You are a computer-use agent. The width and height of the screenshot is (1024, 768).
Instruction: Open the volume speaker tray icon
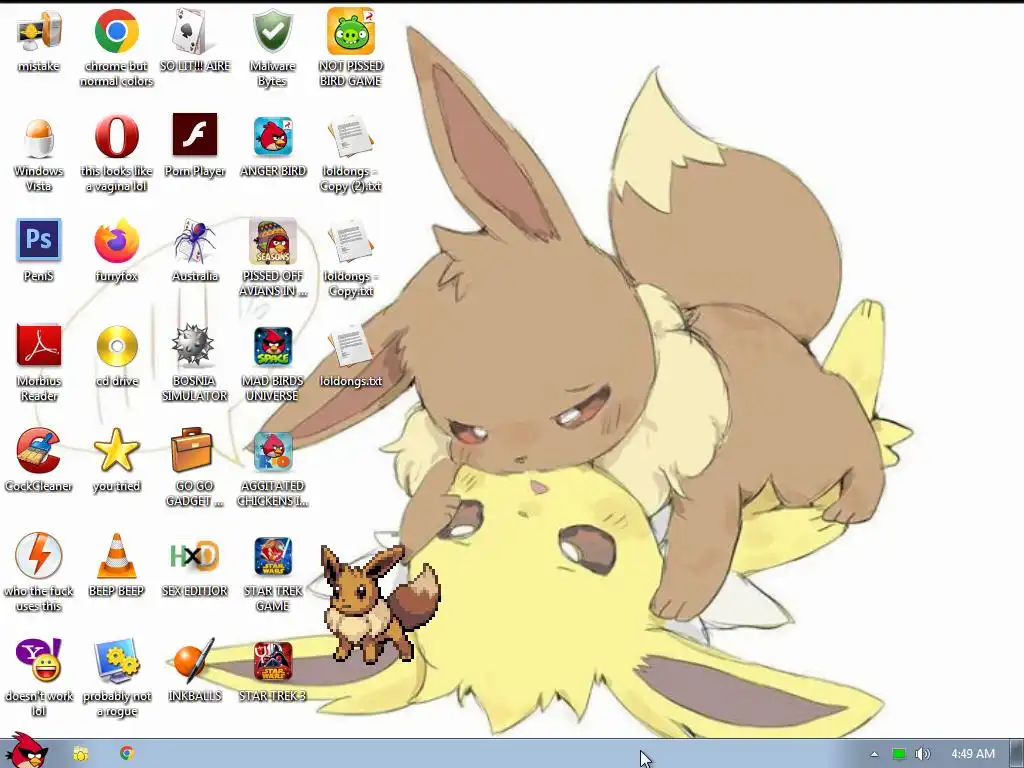coord(922,754)
